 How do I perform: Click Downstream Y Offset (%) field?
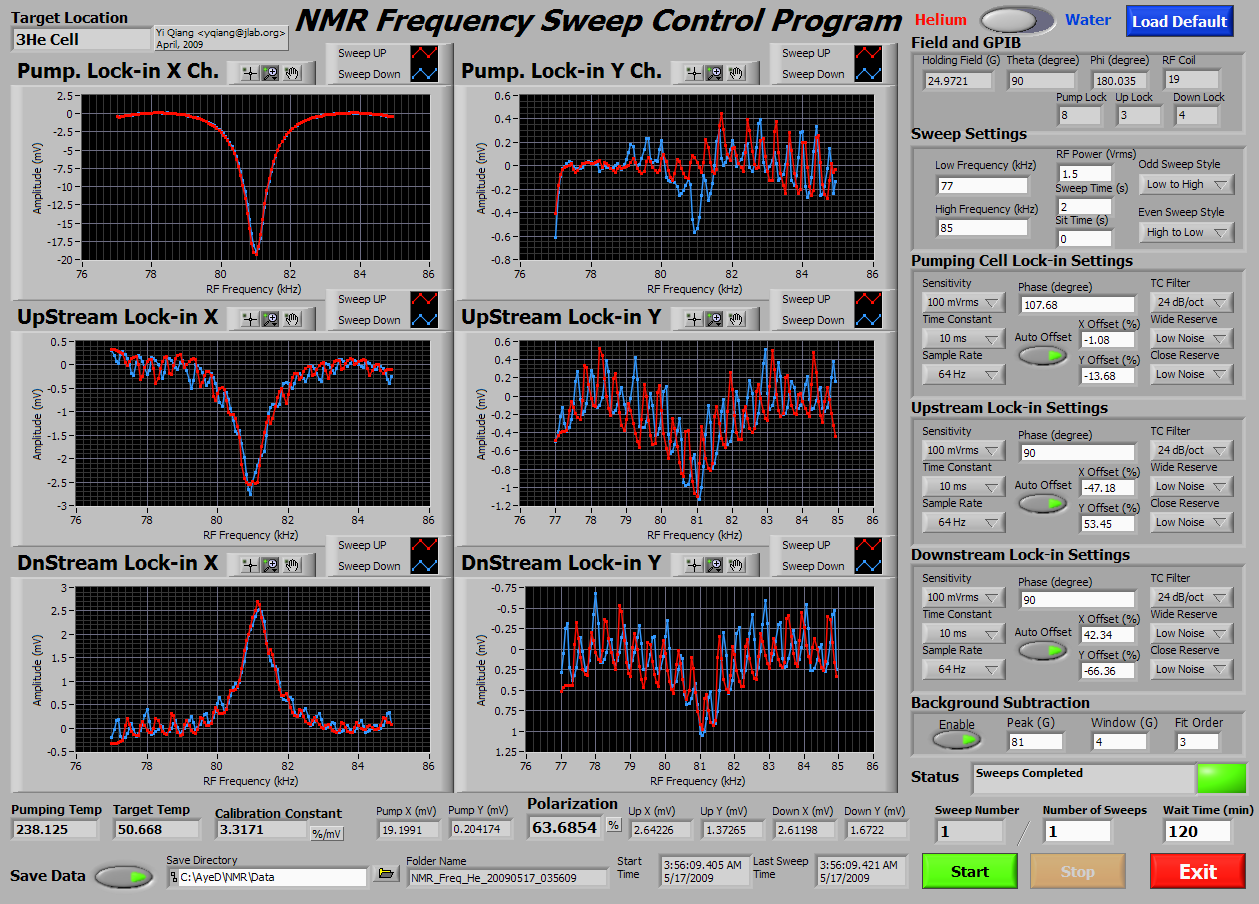(1108, 671)
